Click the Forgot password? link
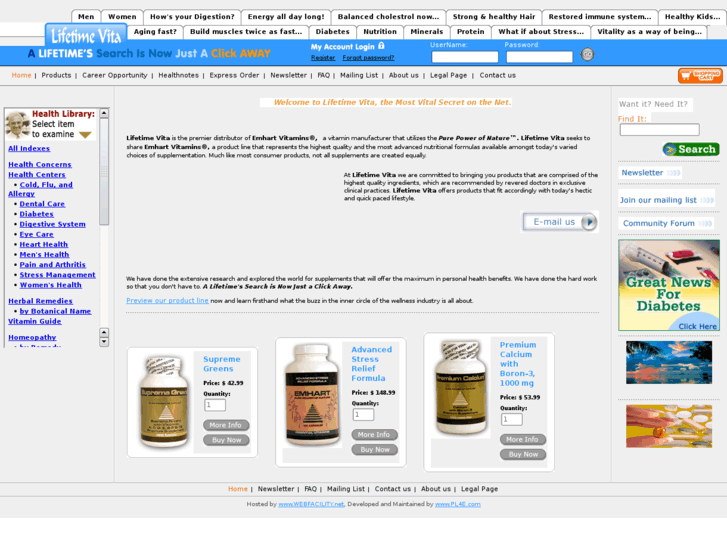Image resolution: width=727 pixels, height=545 pixels. (368, 58)
